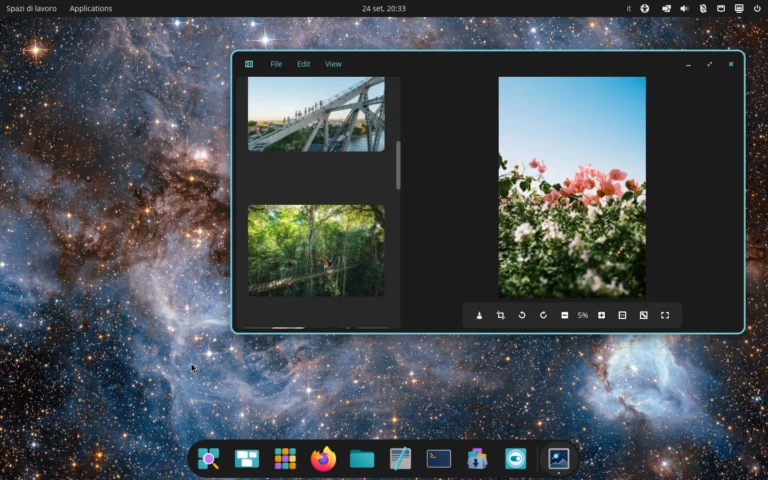768x480 pixels.
Task: Fit the image to window
Action: pyautogui.click(x=644, y=315)
